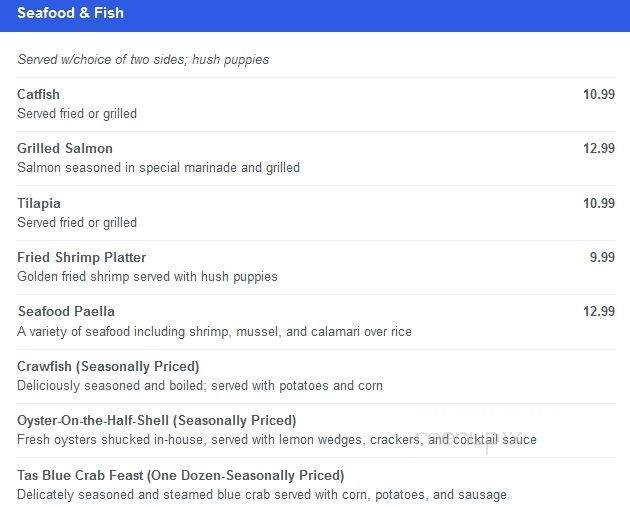Click Delicately seasoned steamed blue crab description
This screenshot has height=507, width=630.
point(262,495)
